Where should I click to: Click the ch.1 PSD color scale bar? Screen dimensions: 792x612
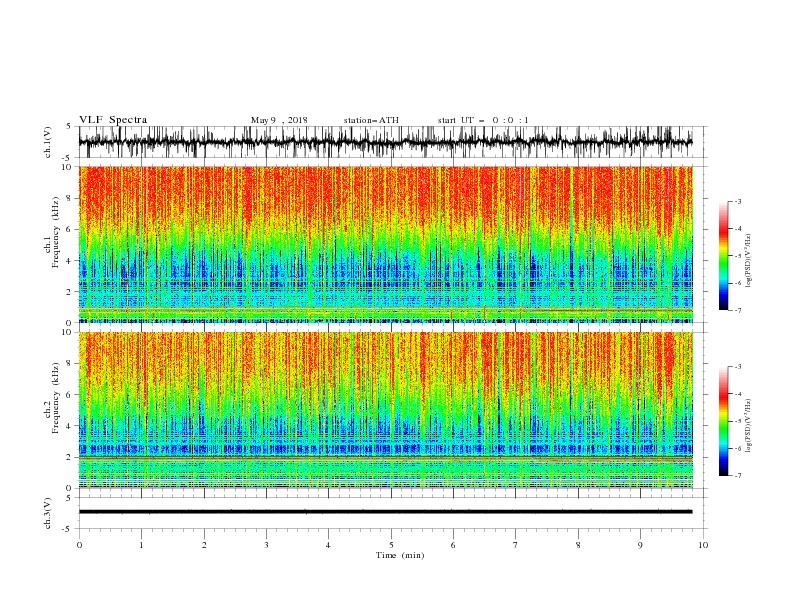[x=723, y=256]
